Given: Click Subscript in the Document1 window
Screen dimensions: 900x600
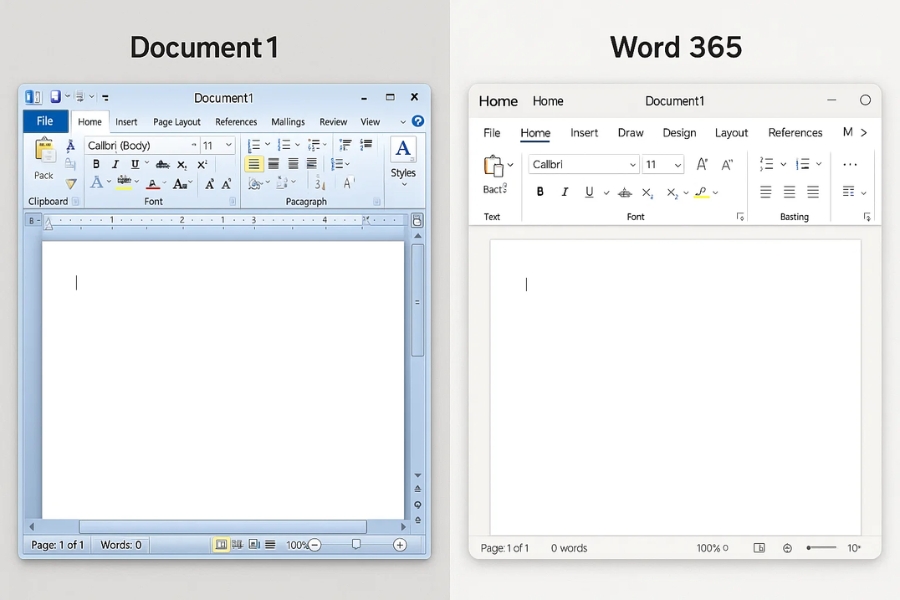Looking at the screenshot, I should [x=182, y=165].
